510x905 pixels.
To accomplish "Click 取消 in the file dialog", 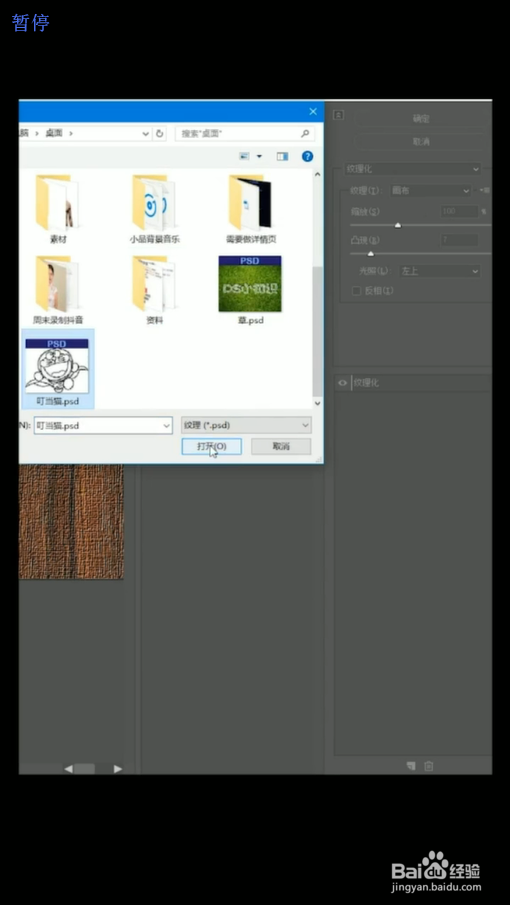I will [281, 446].
